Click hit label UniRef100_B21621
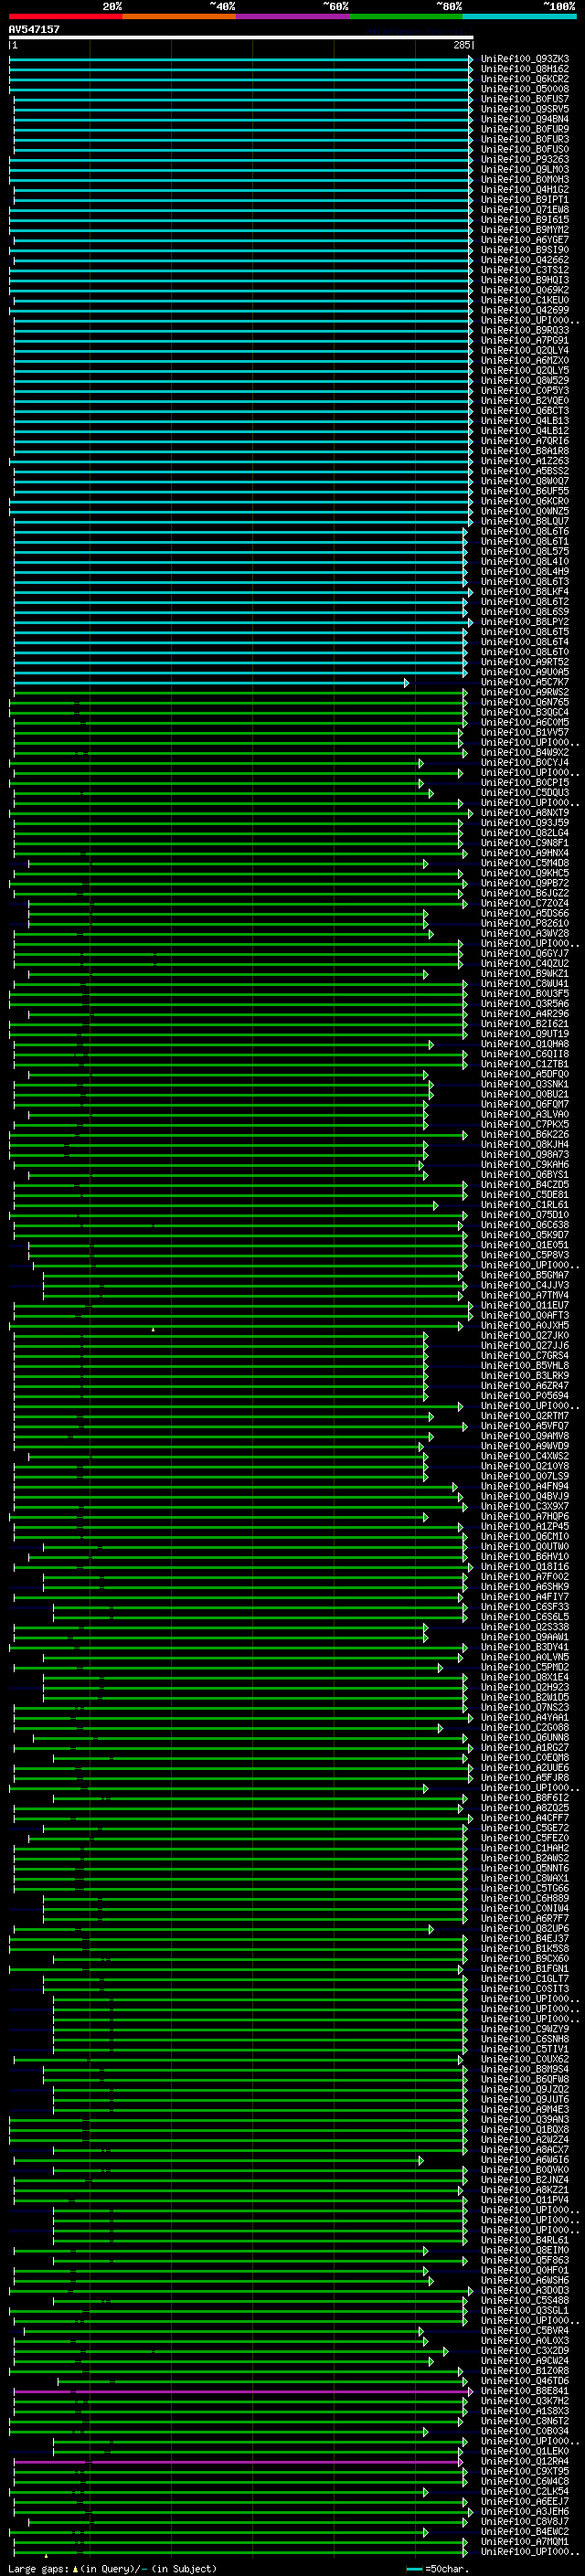This screenshot has height=2576, width=585. tap(525, 1024)
